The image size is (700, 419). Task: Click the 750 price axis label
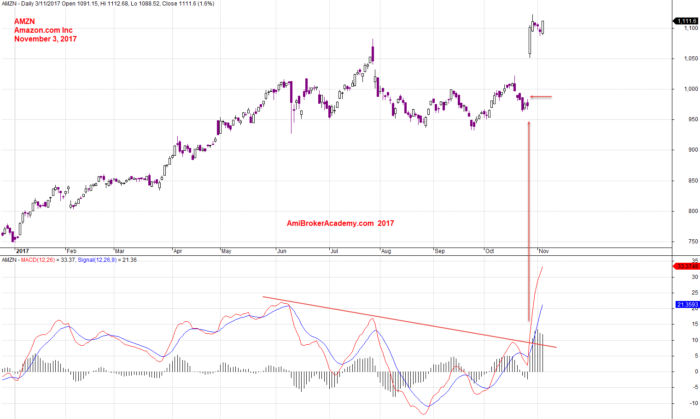pyautogui.click(x=693, y=241)
